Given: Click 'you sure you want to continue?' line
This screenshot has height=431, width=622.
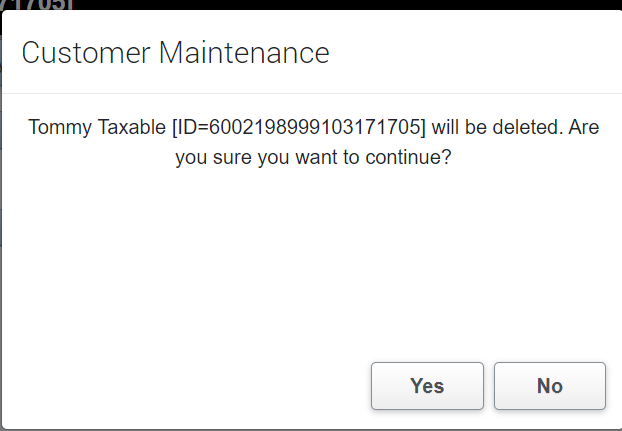Looking at the screenshot, I should 313,157.
